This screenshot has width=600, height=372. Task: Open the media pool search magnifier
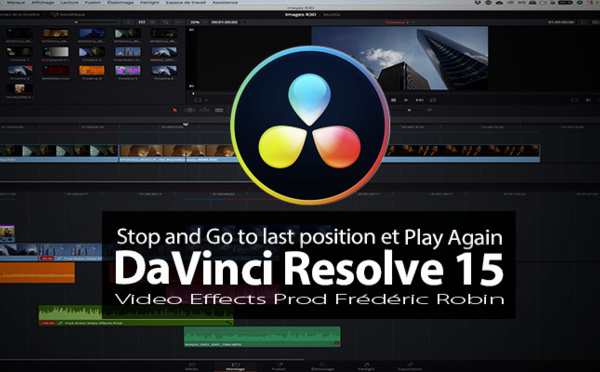tap(165, 22)
